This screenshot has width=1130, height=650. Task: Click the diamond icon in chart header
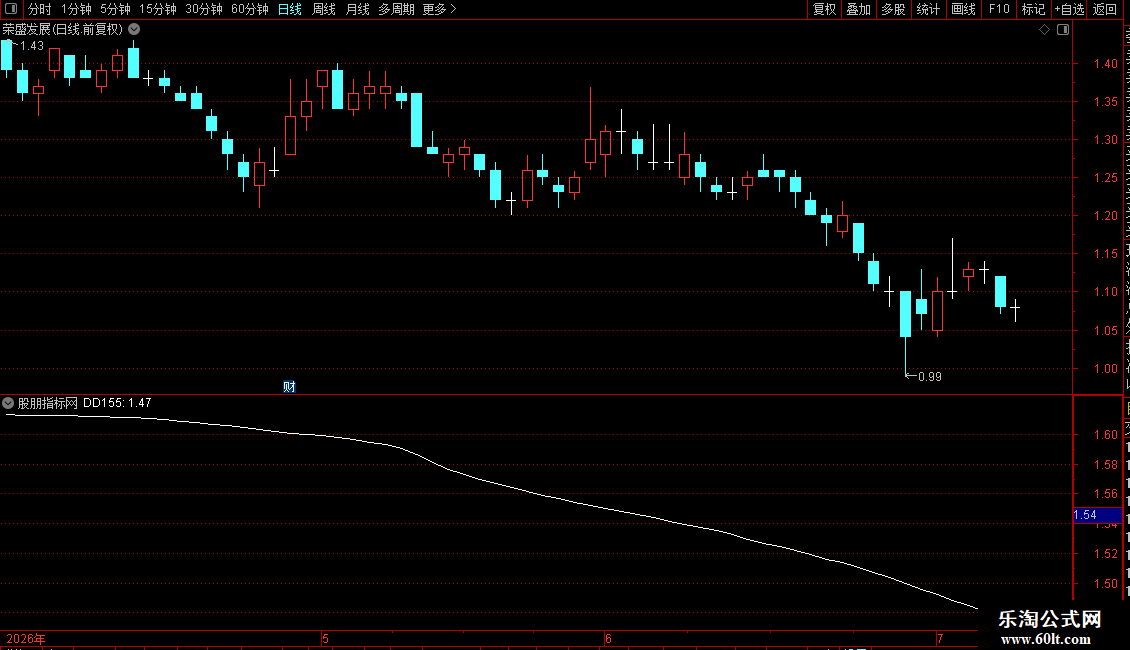tap(1044, 30)
